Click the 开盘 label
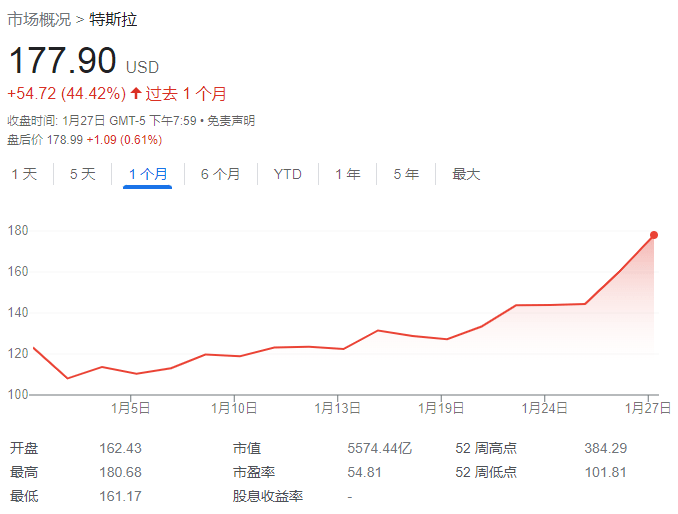Viewport: 678px width, 514px height. [24, 448]
